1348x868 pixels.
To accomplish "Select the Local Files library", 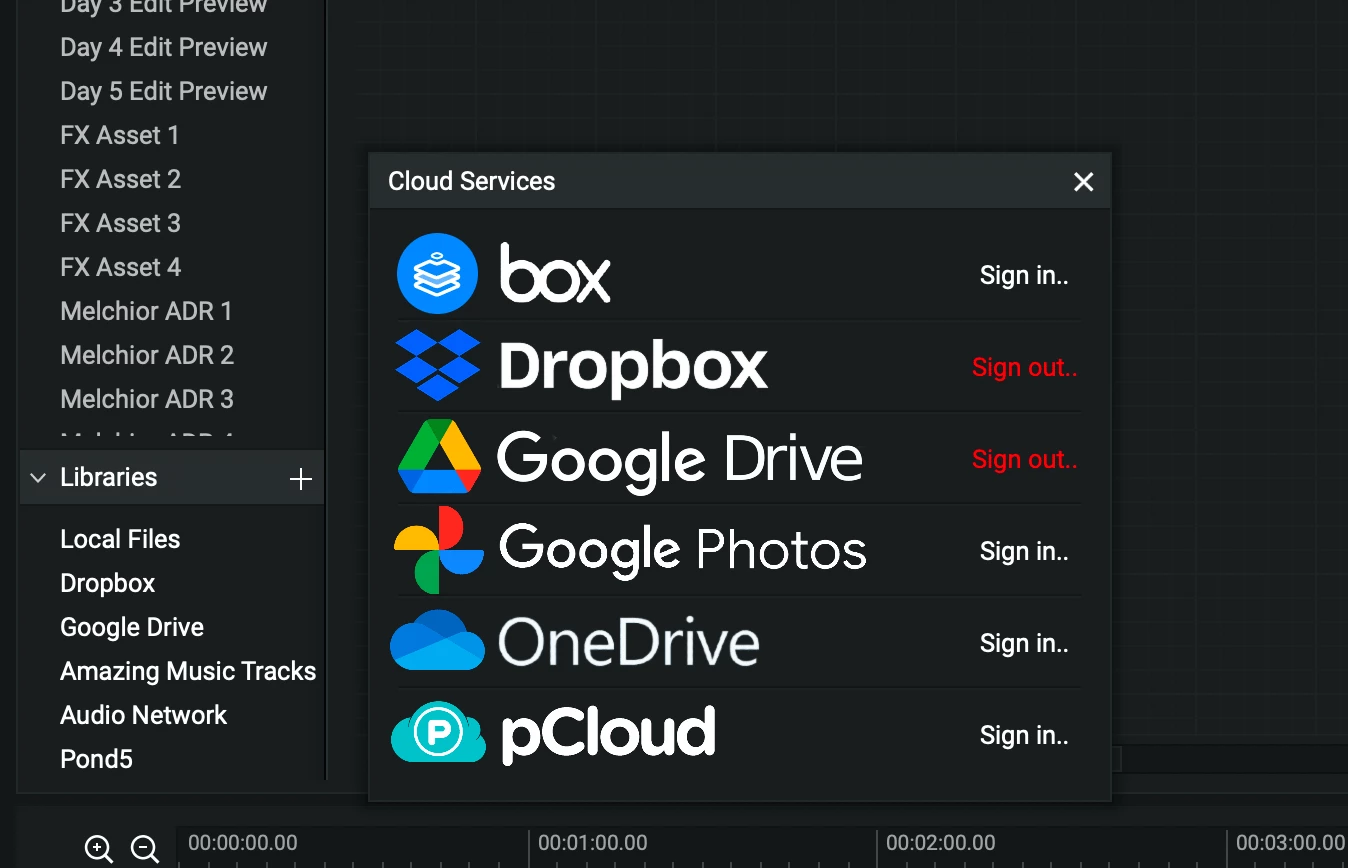I will coord(120,539).
